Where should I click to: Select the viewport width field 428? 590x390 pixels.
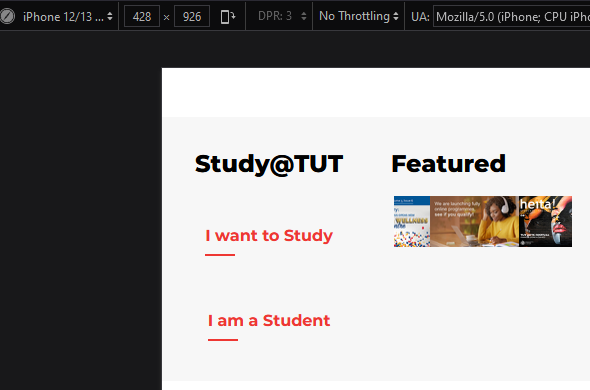coord(142,17)
